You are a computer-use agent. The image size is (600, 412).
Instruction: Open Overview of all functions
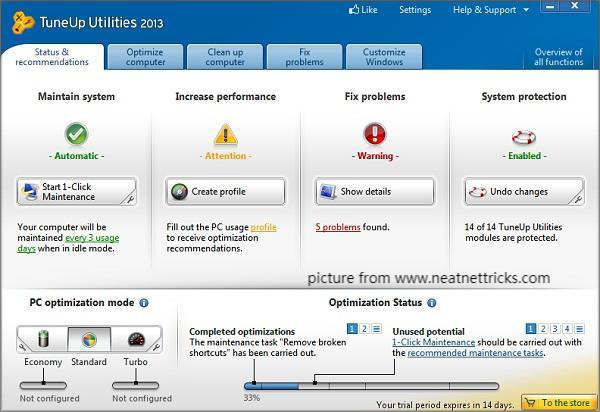click(x=559, y=57)
